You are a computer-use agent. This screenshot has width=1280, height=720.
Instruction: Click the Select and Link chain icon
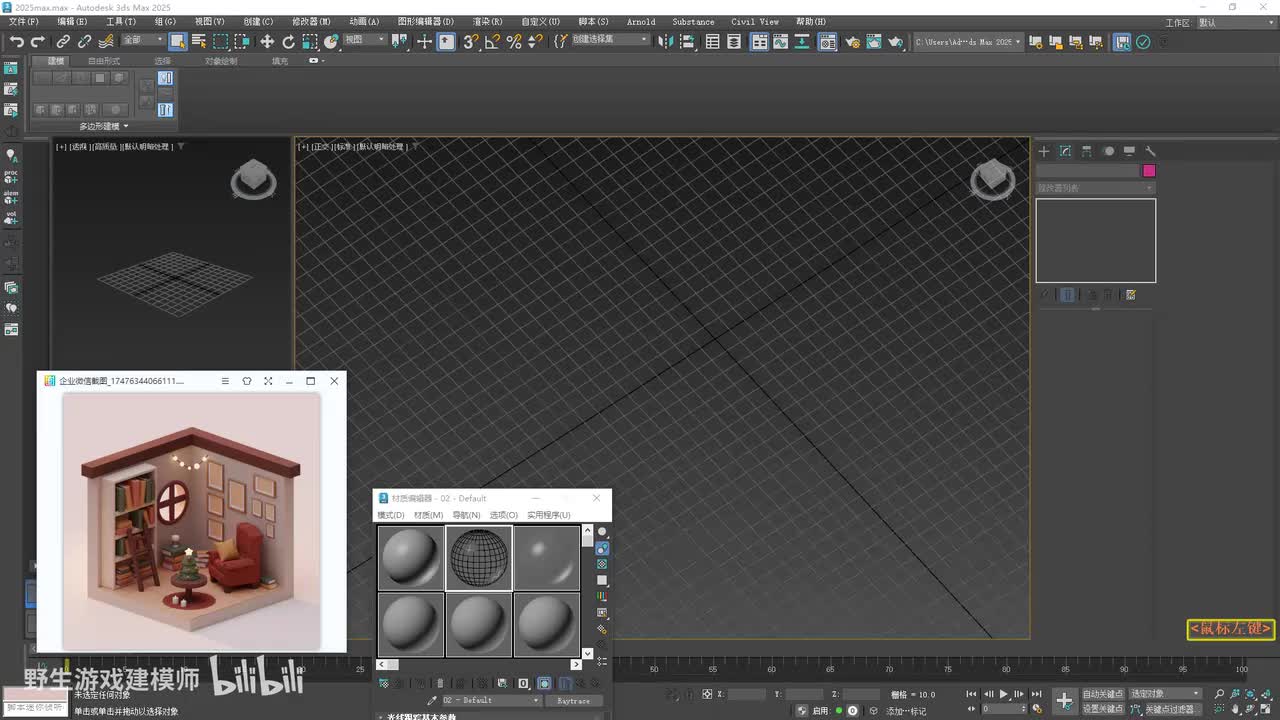63,42
